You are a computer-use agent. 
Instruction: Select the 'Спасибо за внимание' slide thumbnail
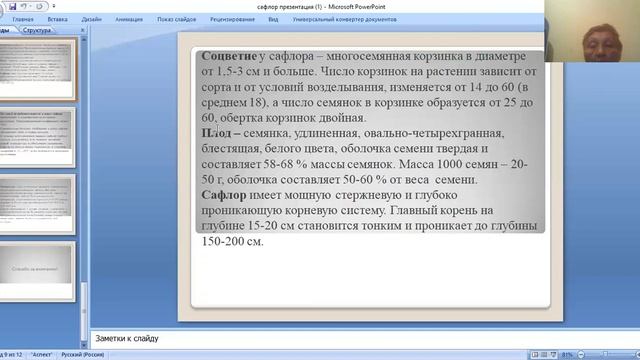point(37,271)
